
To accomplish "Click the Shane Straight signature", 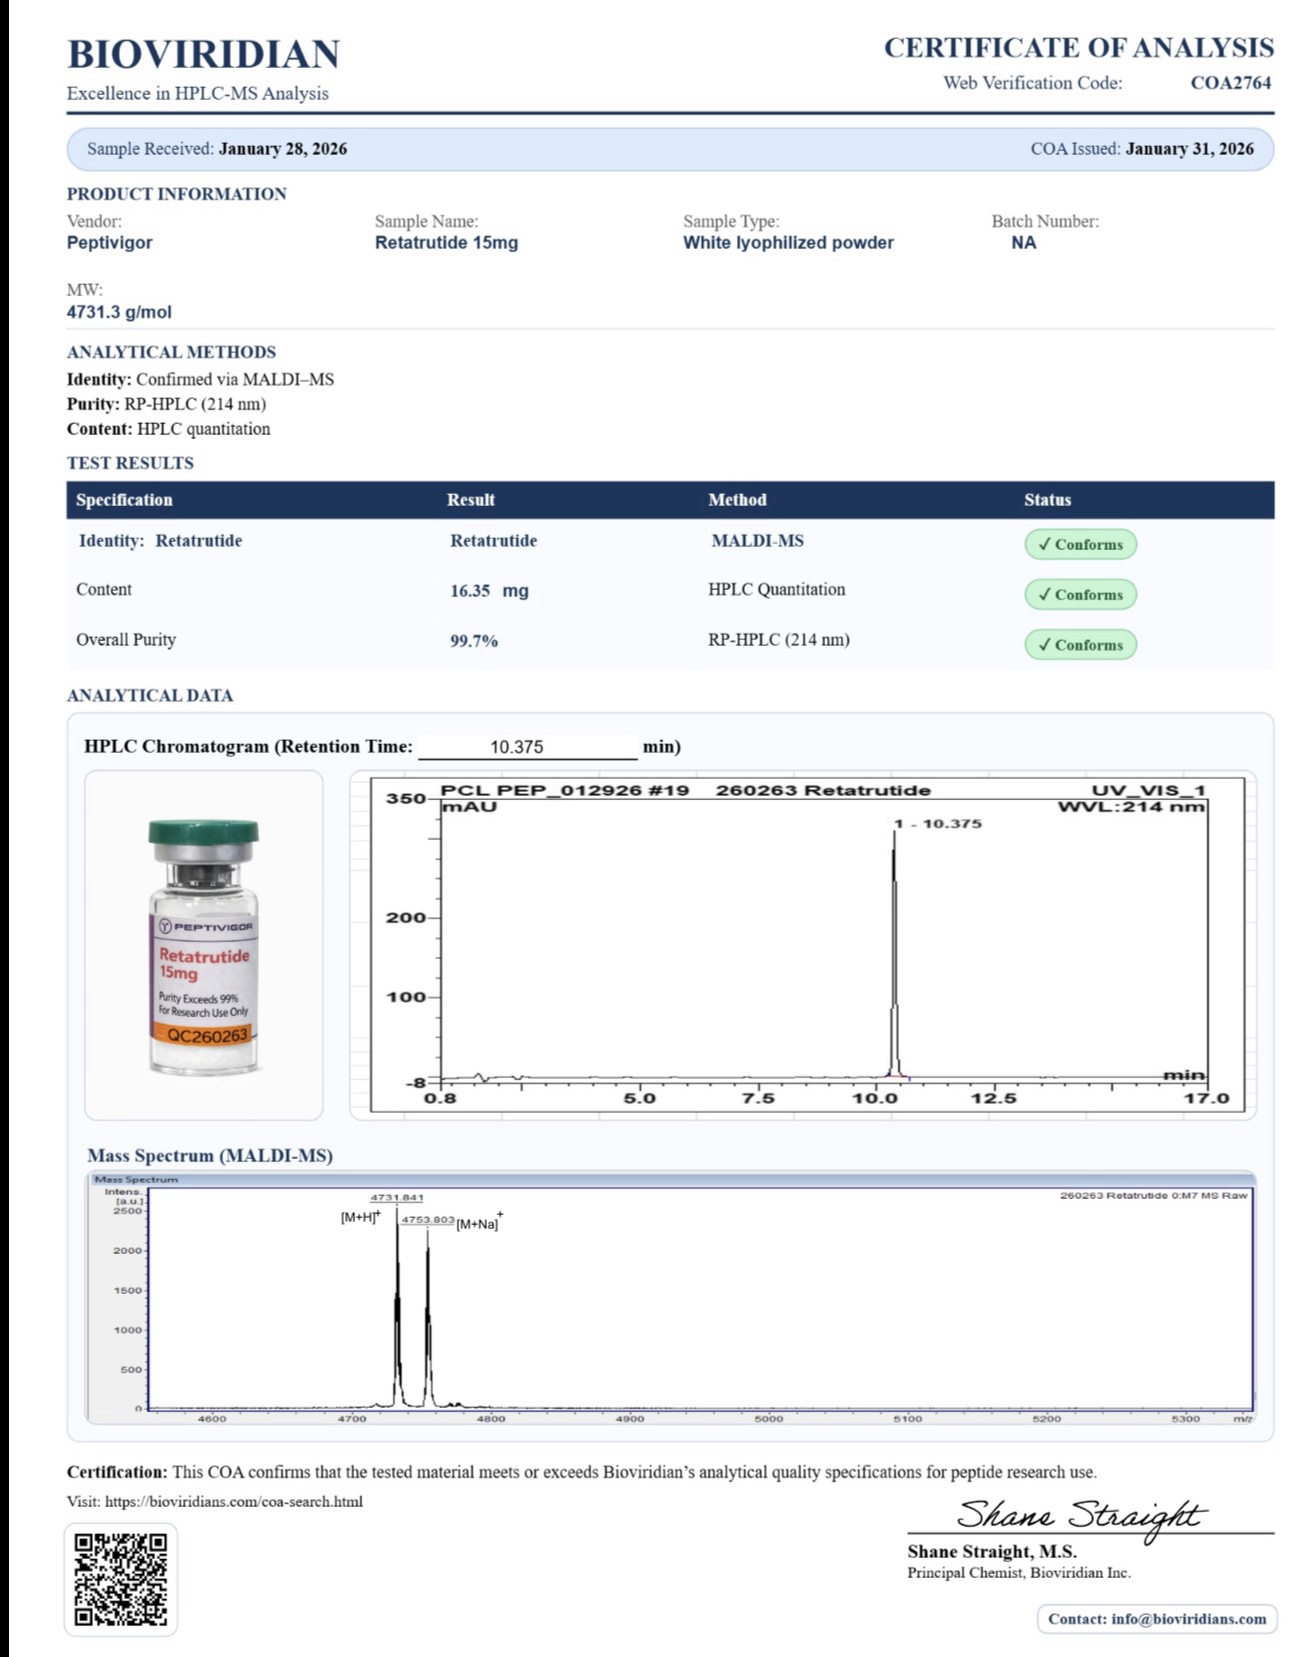I will coord(1081,1516).
